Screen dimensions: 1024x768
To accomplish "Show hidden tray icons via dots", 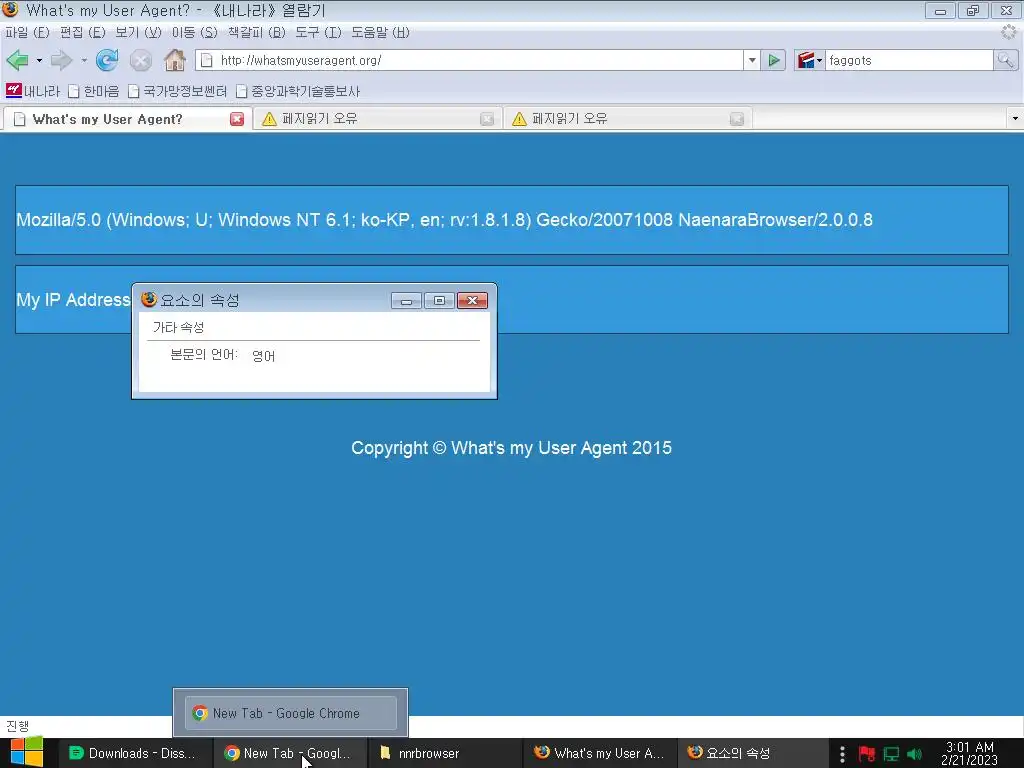I will [842, 754].
